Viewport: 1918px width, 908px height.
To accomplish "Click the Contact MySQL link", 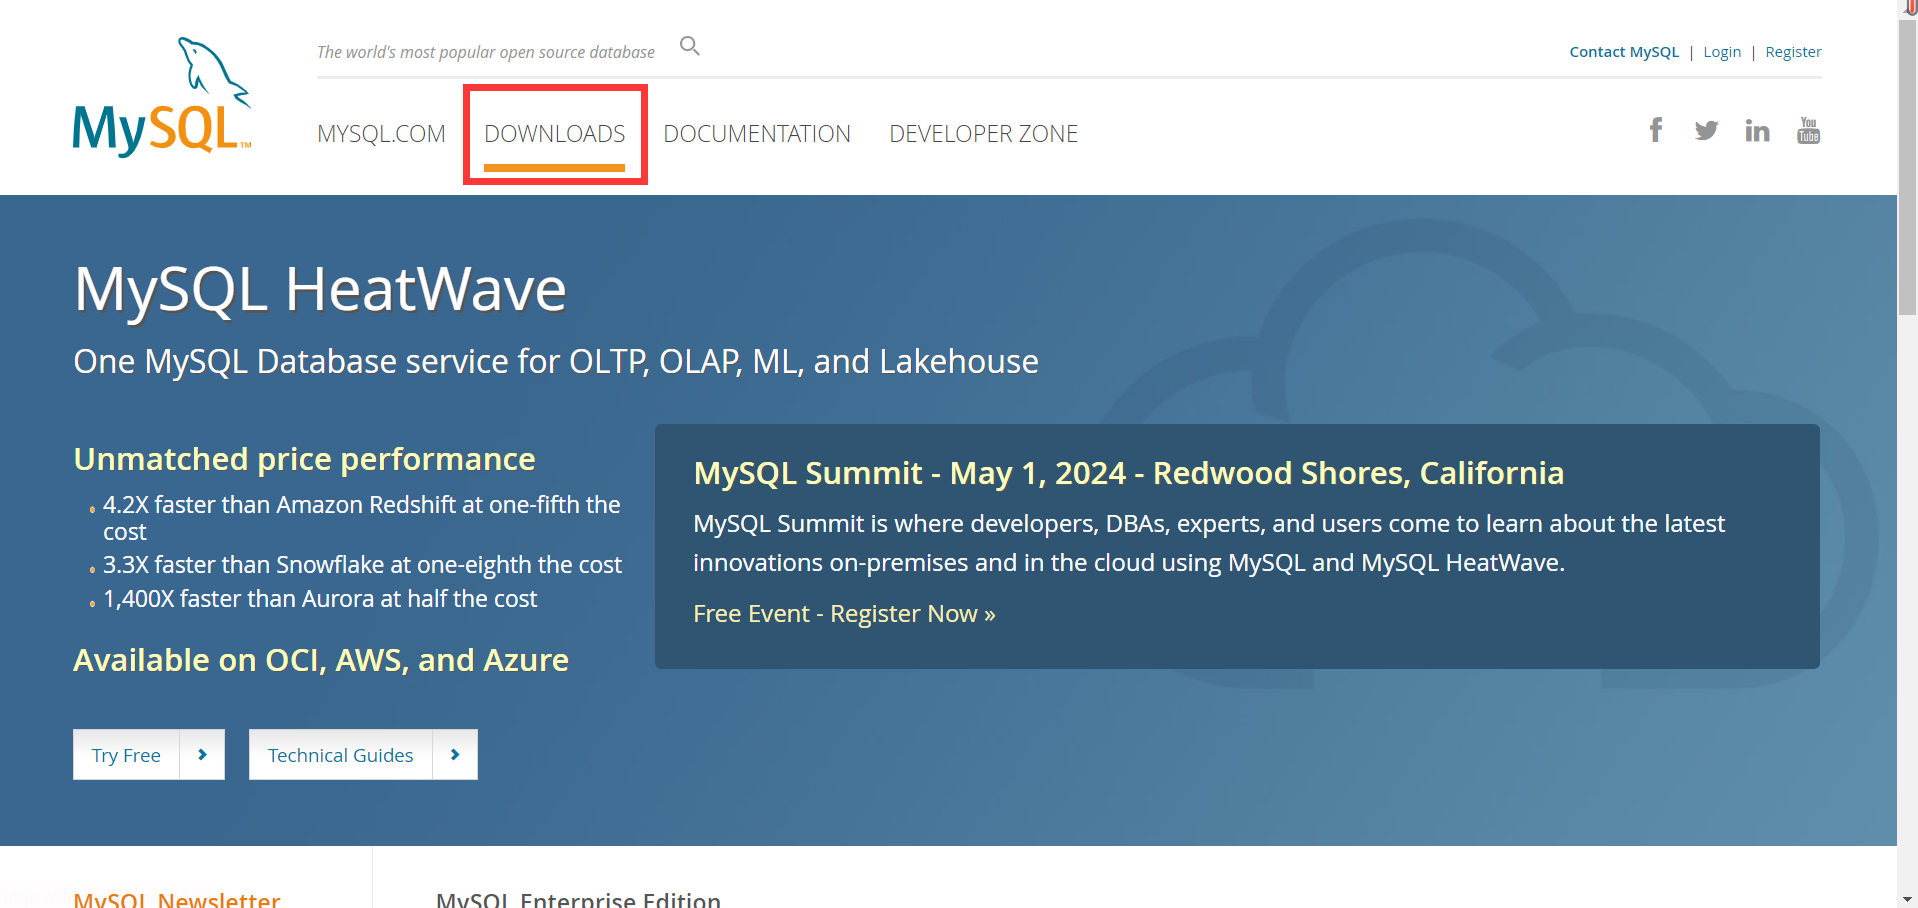I will point(1624,52).
